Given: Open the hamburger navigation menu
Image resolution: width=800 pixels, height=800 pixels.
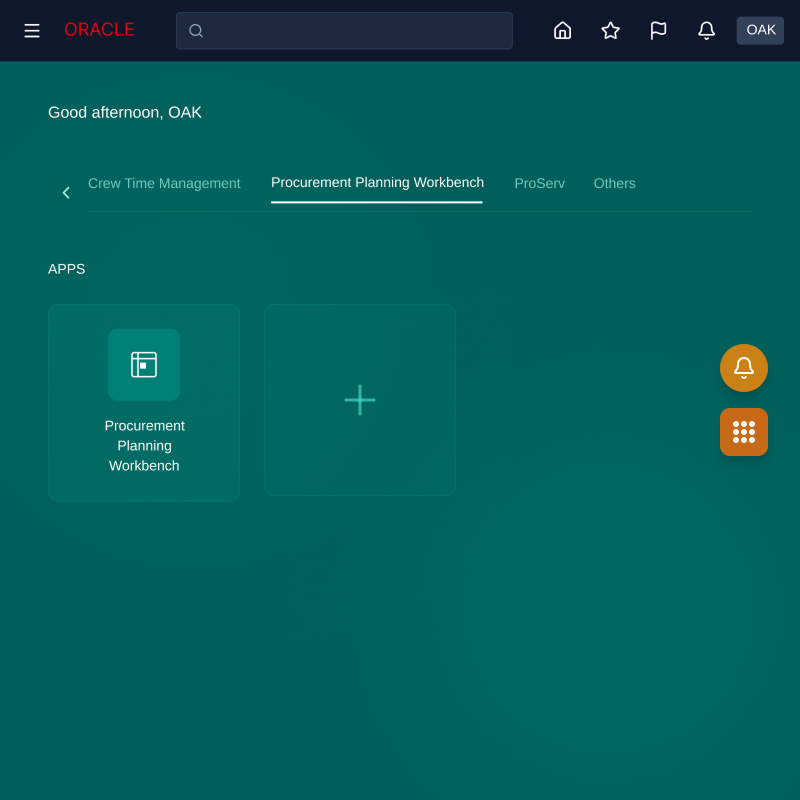Looking at the screenshot, I should point(32,31).
